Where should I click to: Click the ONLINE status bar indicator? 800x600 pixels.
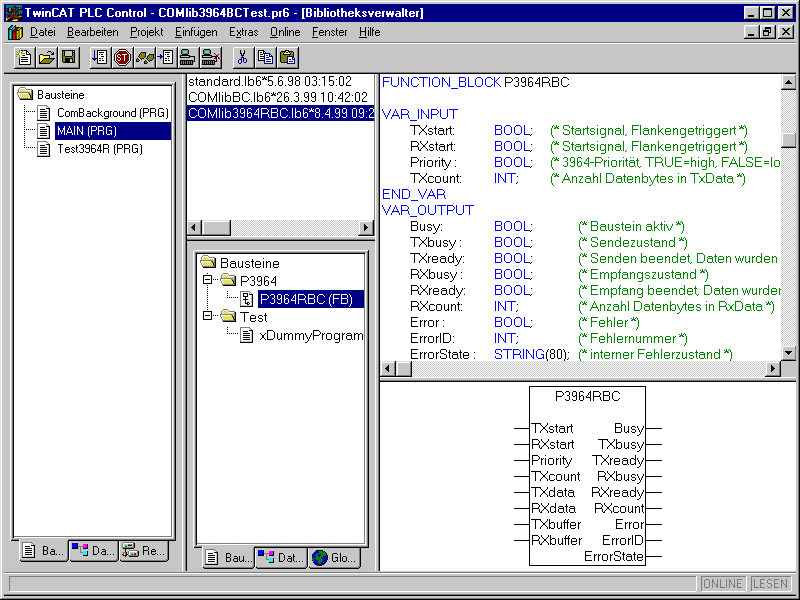[x=722, y=584]
